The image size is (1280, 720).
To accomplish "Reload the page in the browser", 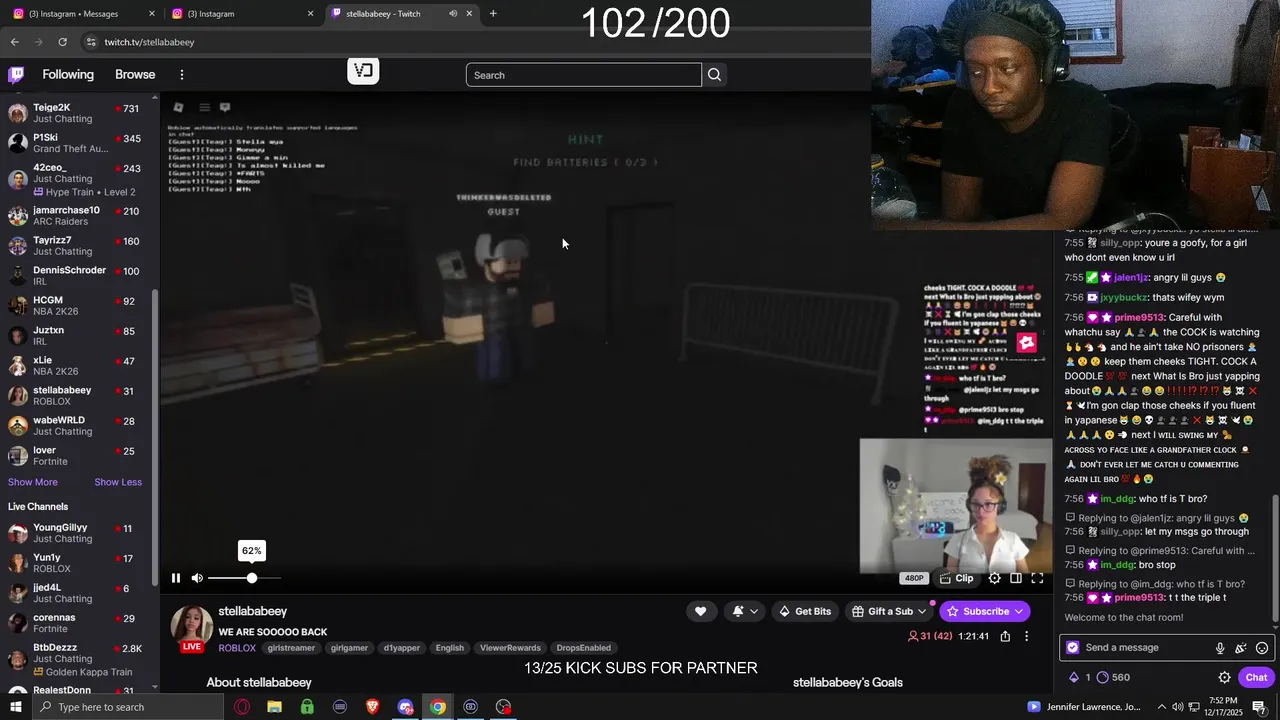I will [x=62, y=42].
